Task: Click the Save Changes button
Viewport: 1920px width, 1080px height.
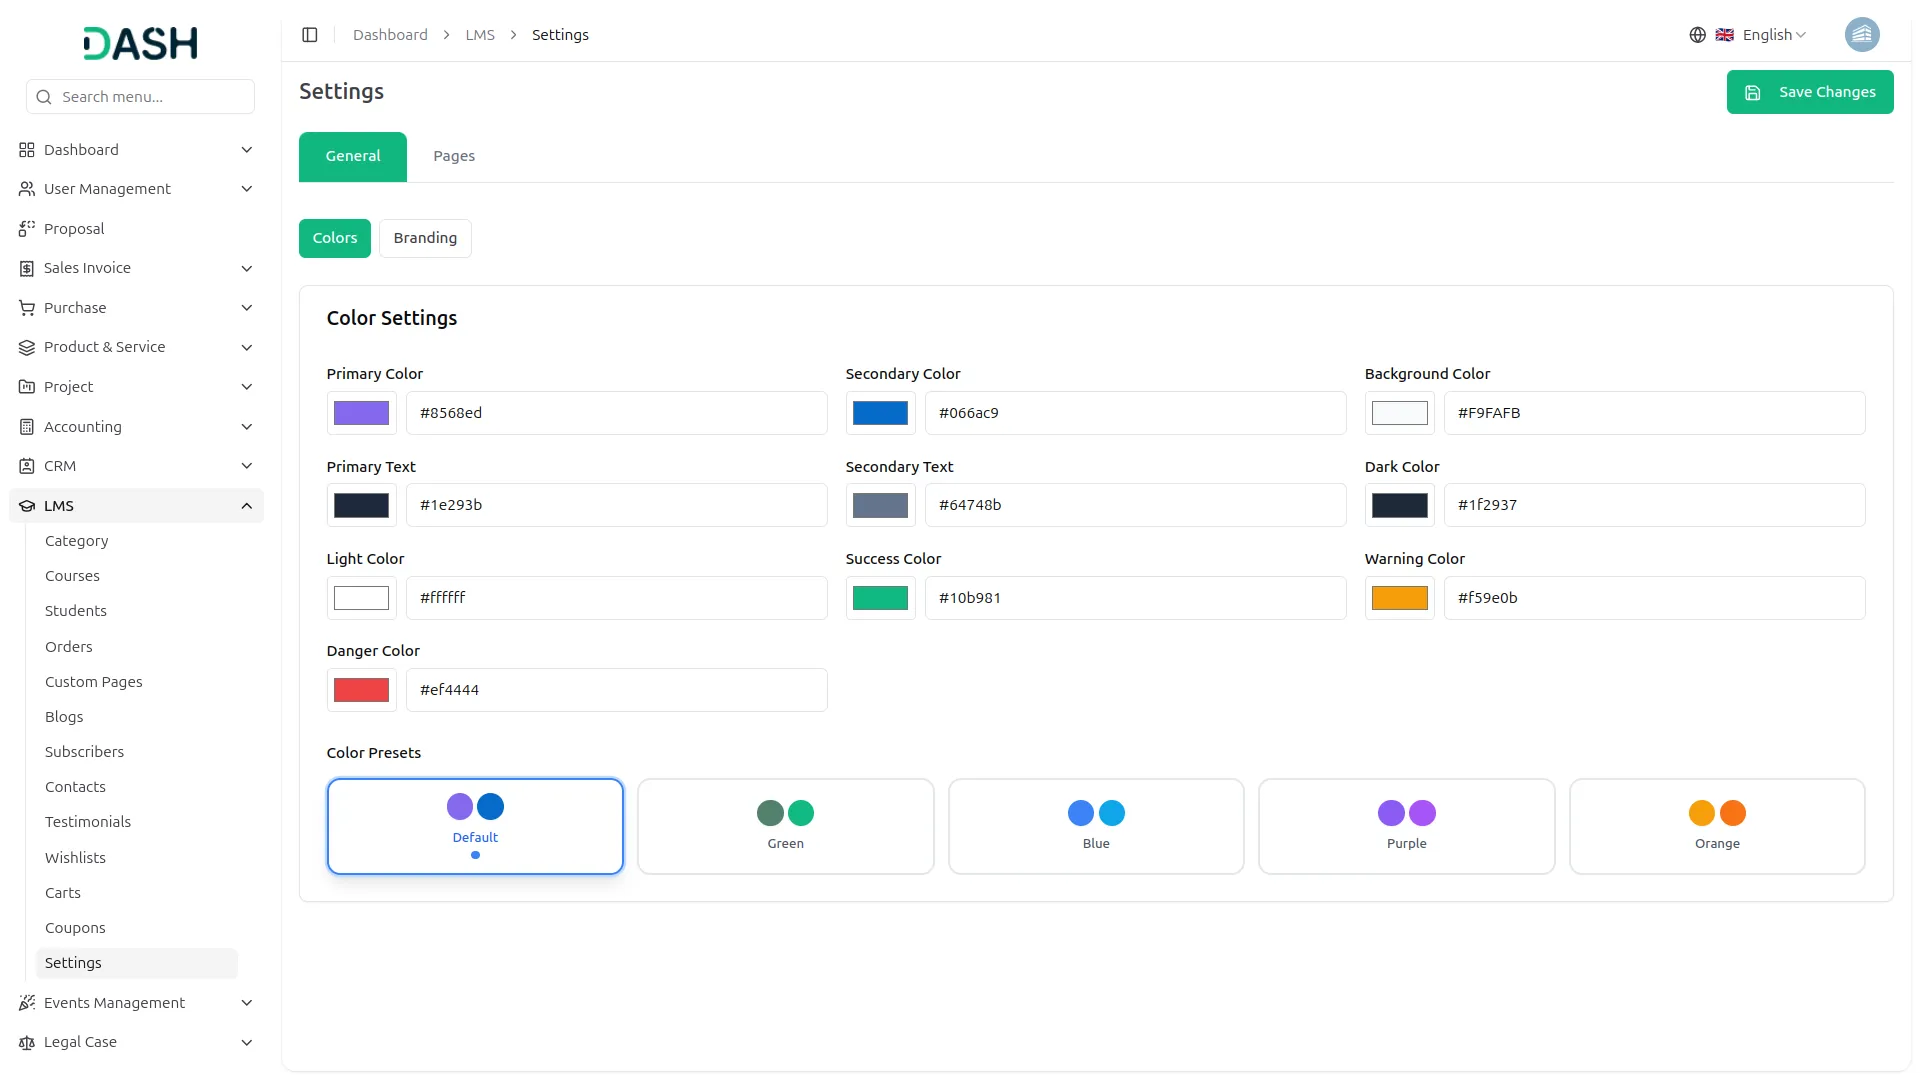Action: coord(1809,92)
